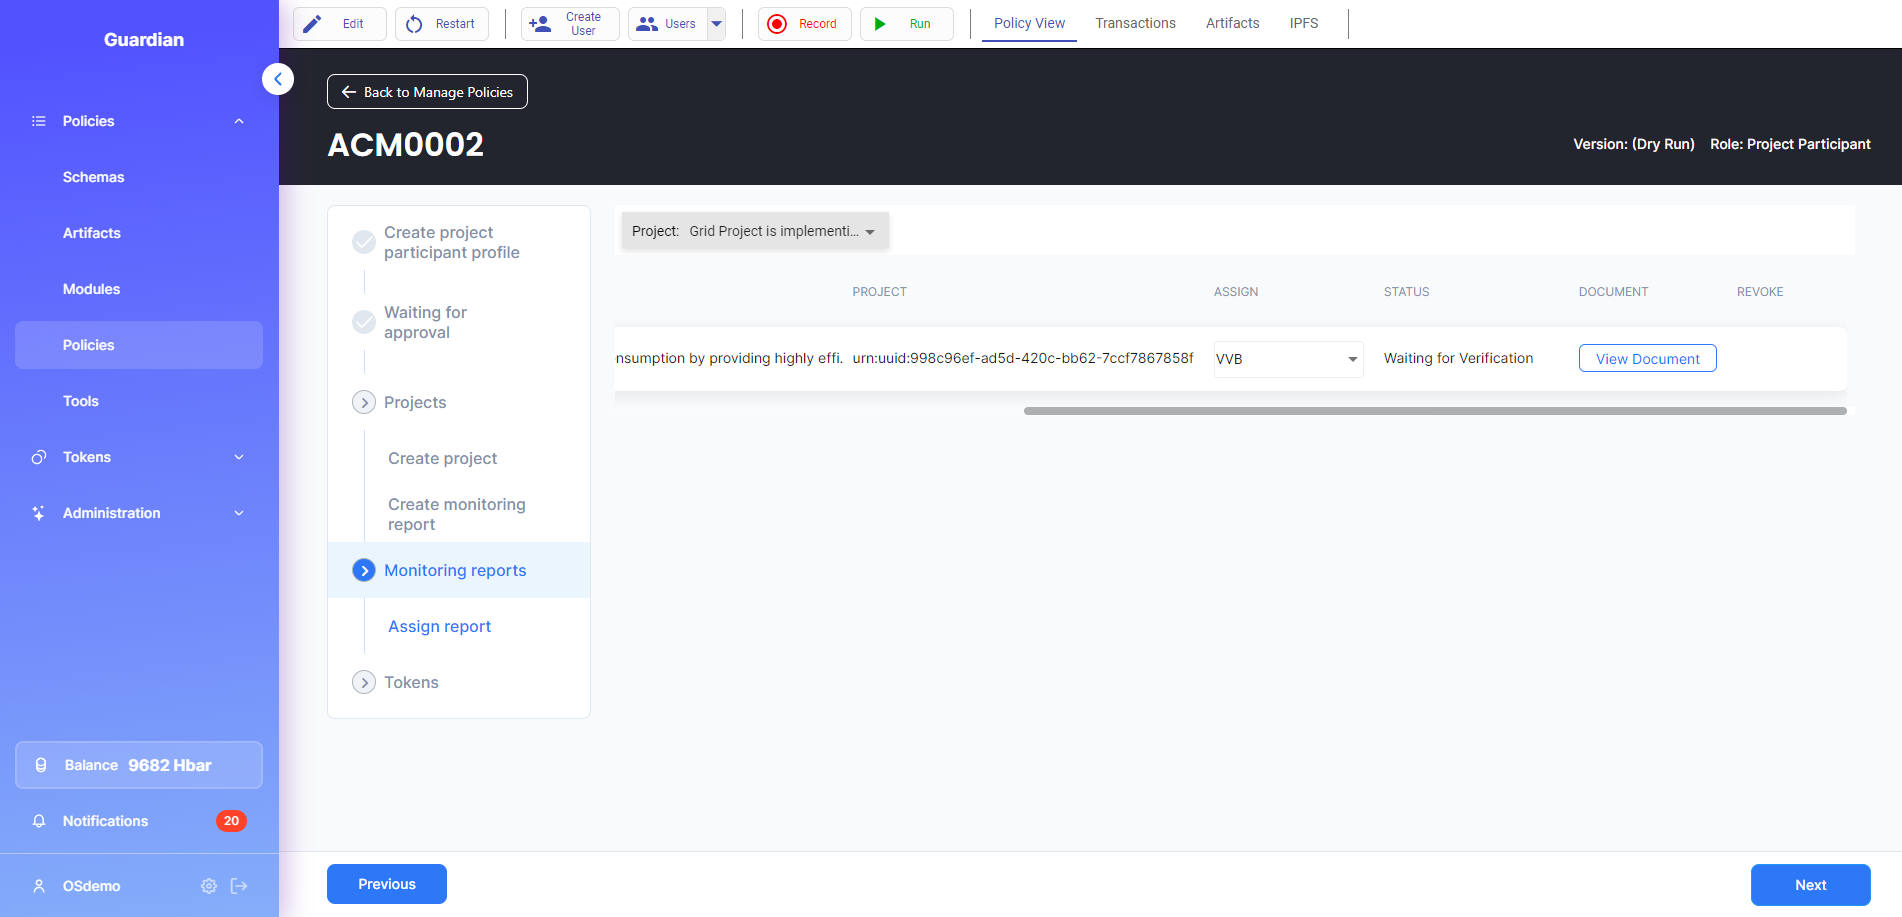The image size is (1902, 917).
Task: Open settings gear next to OSdemo
Action: pos(209,886)
